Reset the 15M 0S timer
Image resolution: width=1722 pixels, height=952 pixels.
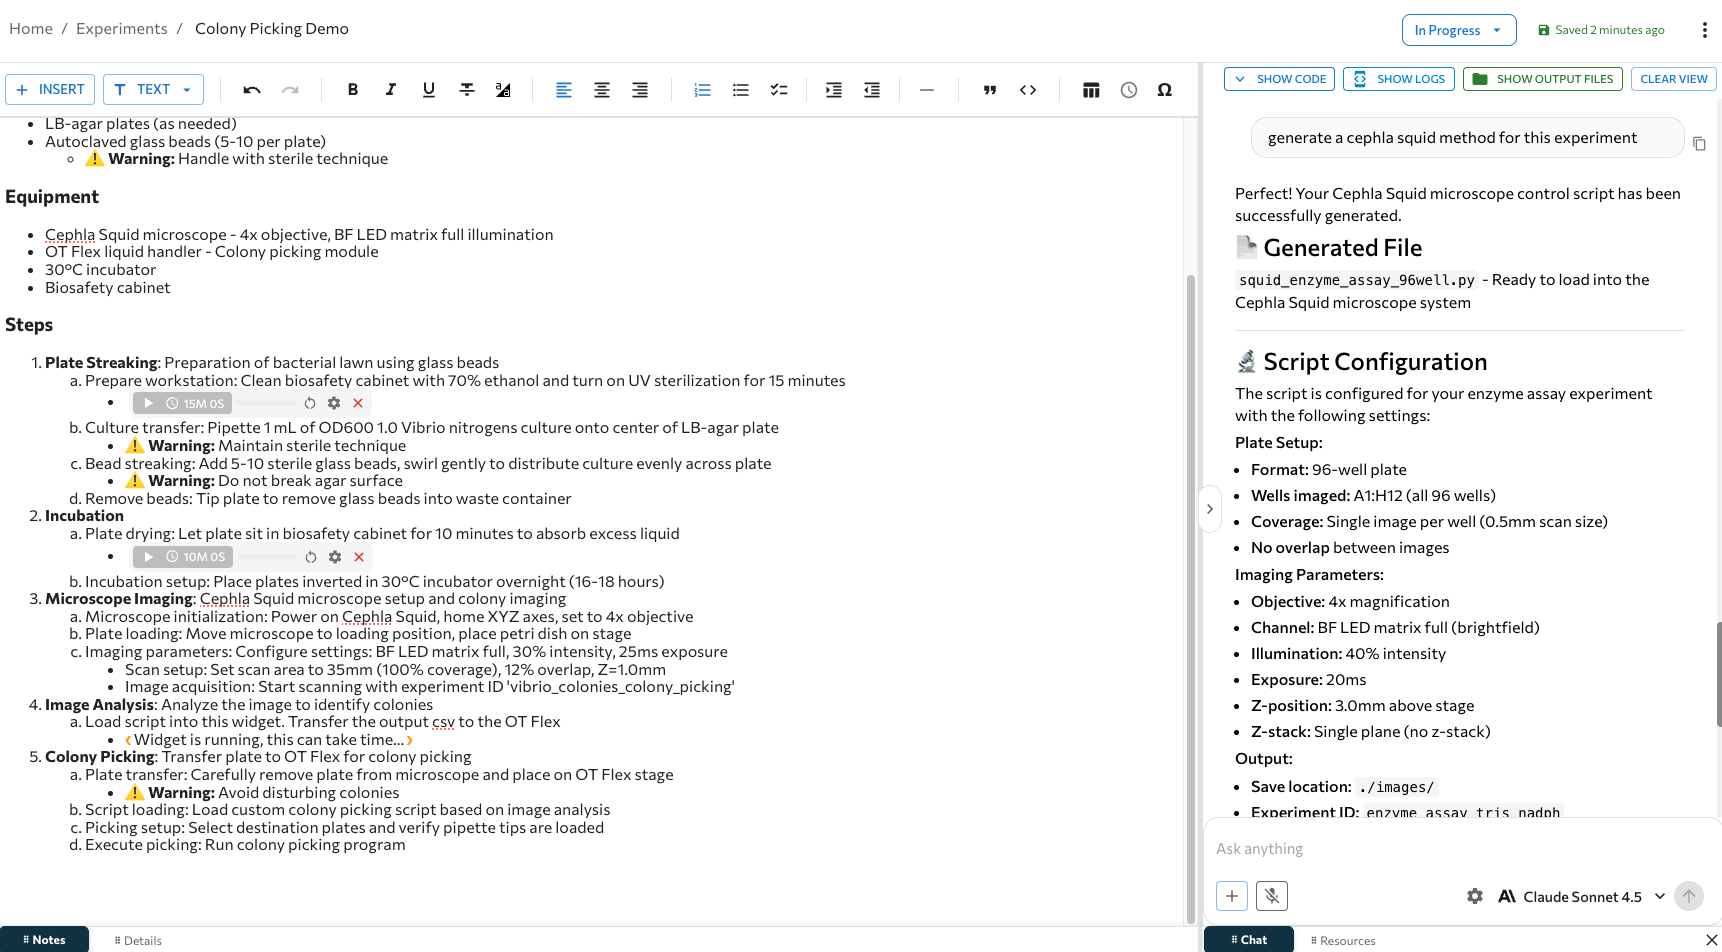click(310, 403)
